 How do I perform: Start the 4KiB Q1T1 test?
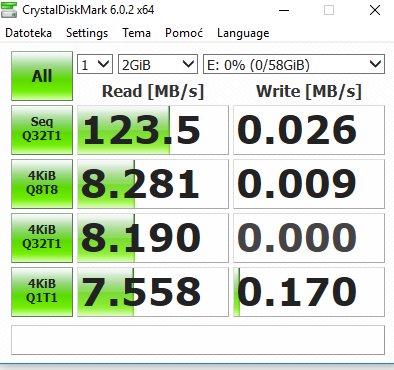click(x=42, y=292)
